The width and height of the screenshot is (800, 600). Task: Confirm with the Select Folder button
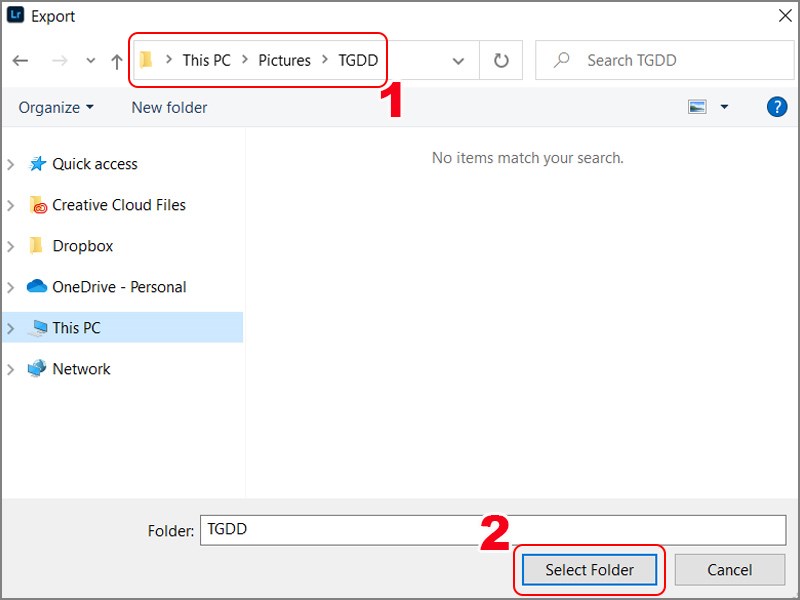[x=589, y=569]
